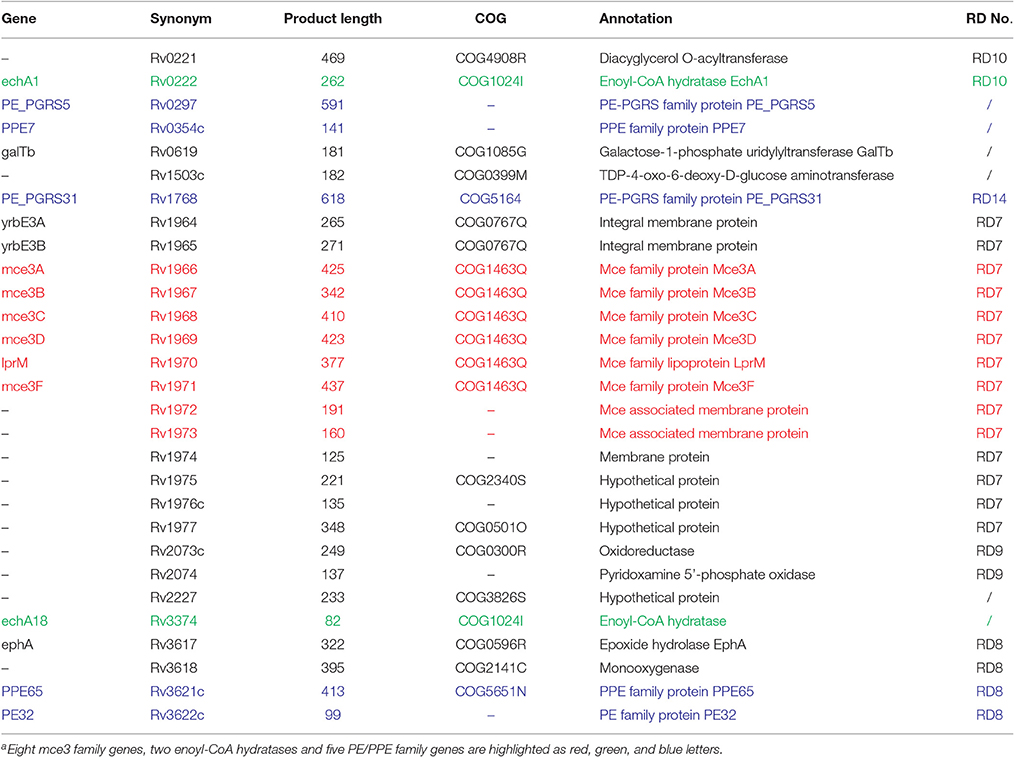Select synonym Rv2073c

pyautogui.click(x=177, y=551)
